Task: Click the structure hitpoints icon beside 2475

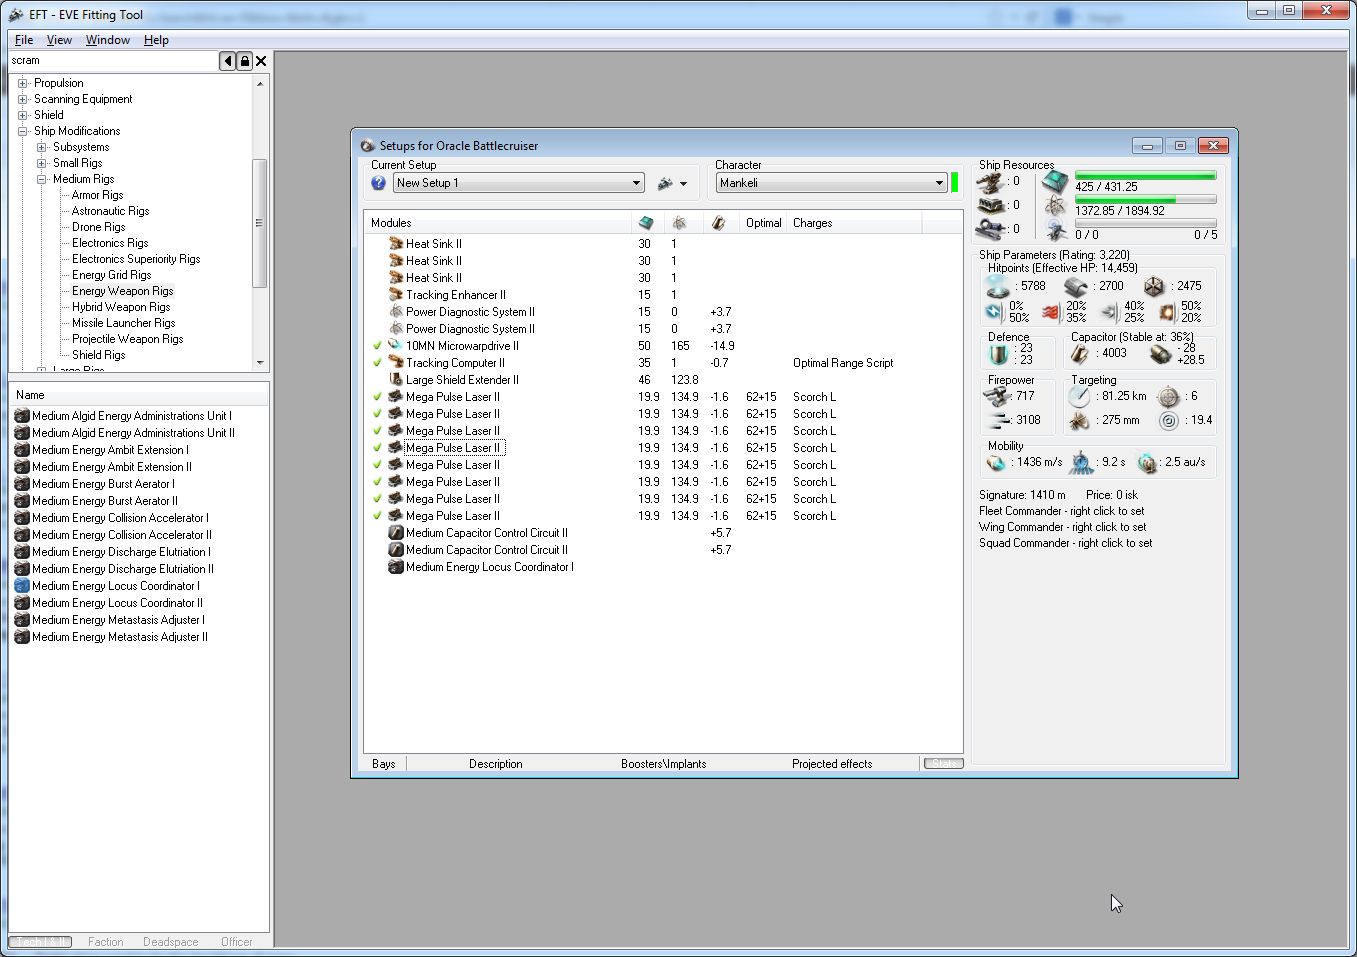Action: tap(1154, 287)
